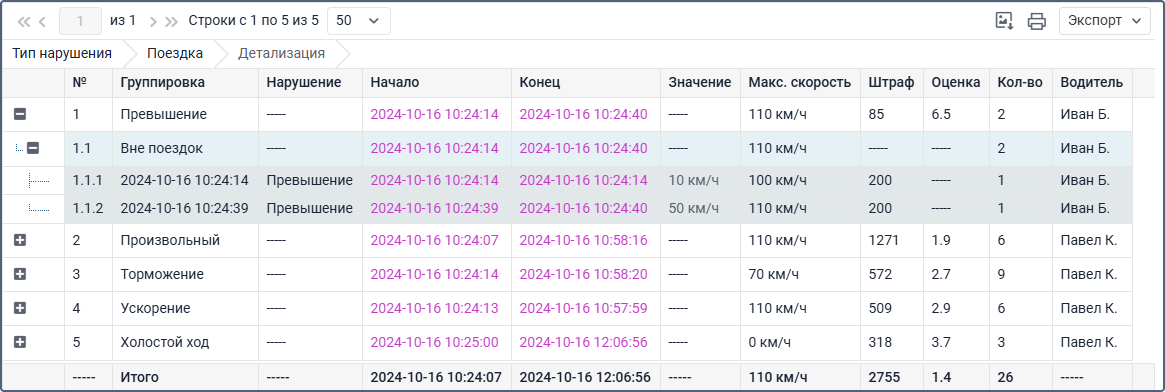Open end time 10:58:16 link in Произвольный row
The height and width of the screenshot is (392, 1165).
tap(583, 241)
